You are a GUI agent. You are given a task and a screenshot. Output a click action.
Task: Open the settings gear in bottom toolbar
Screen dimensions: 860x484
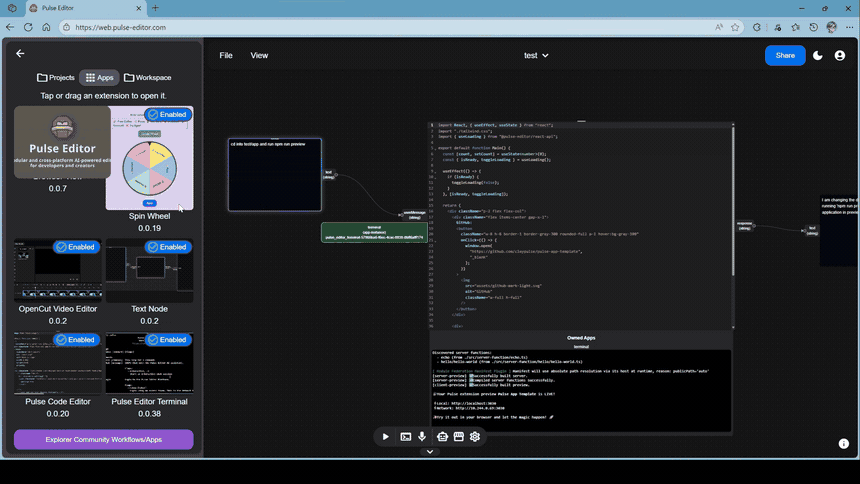tap(475, 436)
